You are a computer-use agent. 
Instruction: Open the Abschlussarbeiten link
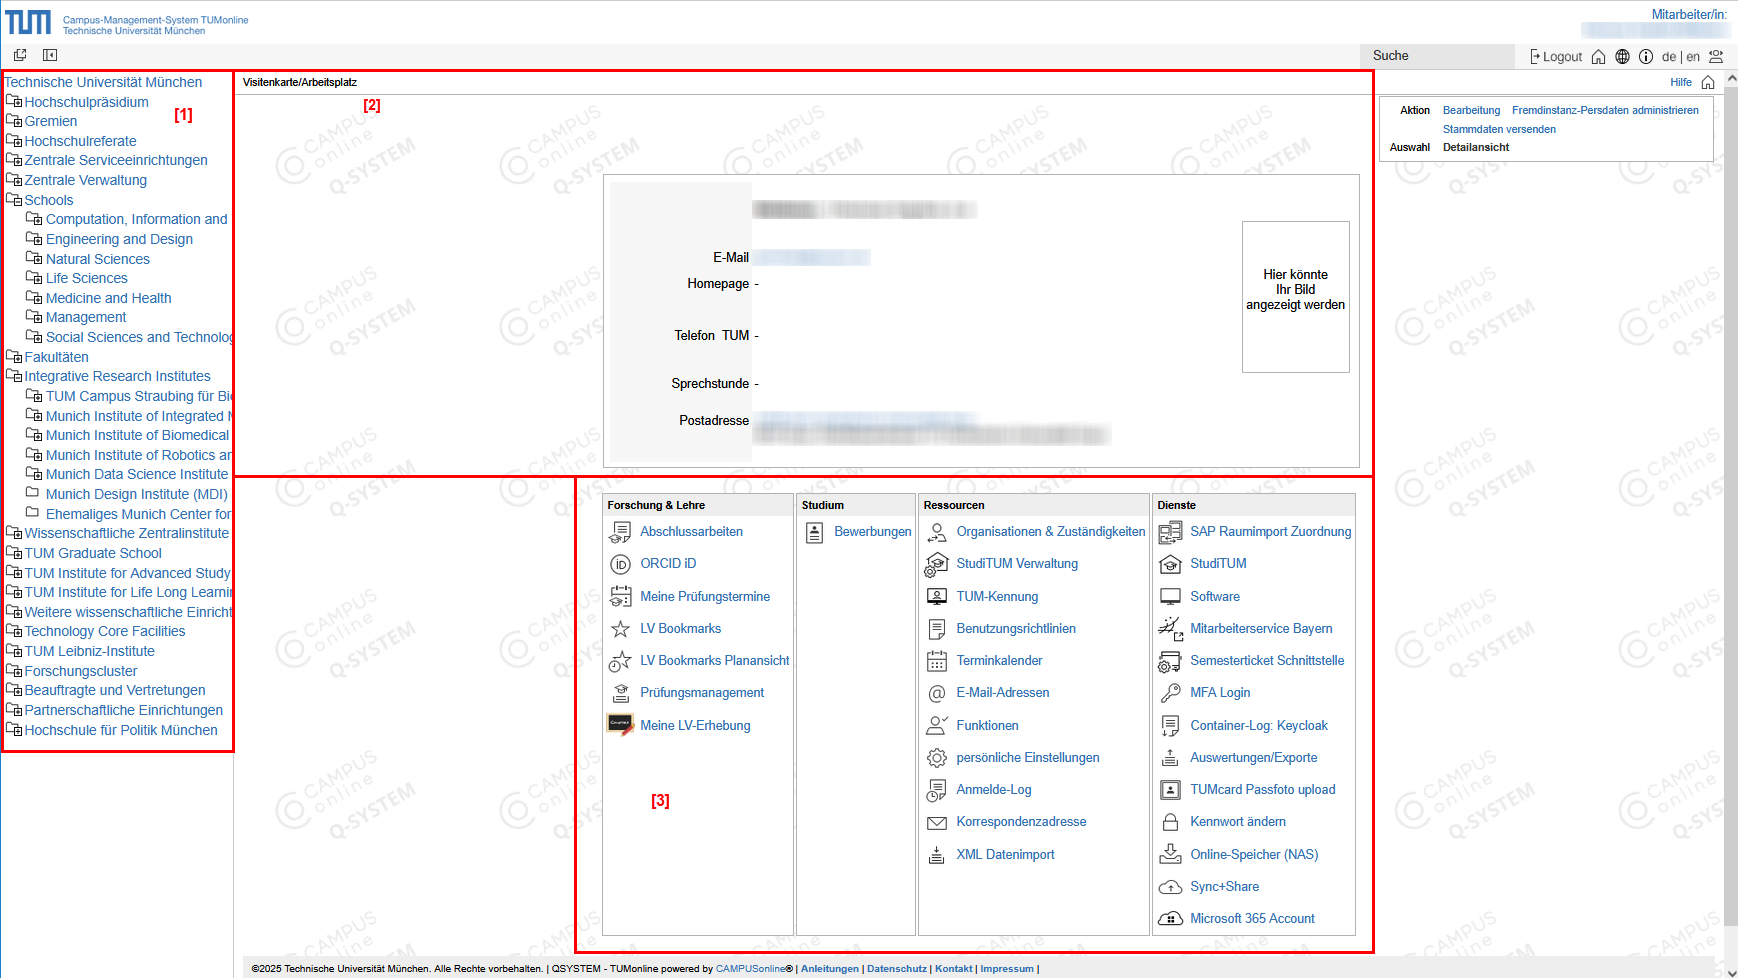pos(691,532)
